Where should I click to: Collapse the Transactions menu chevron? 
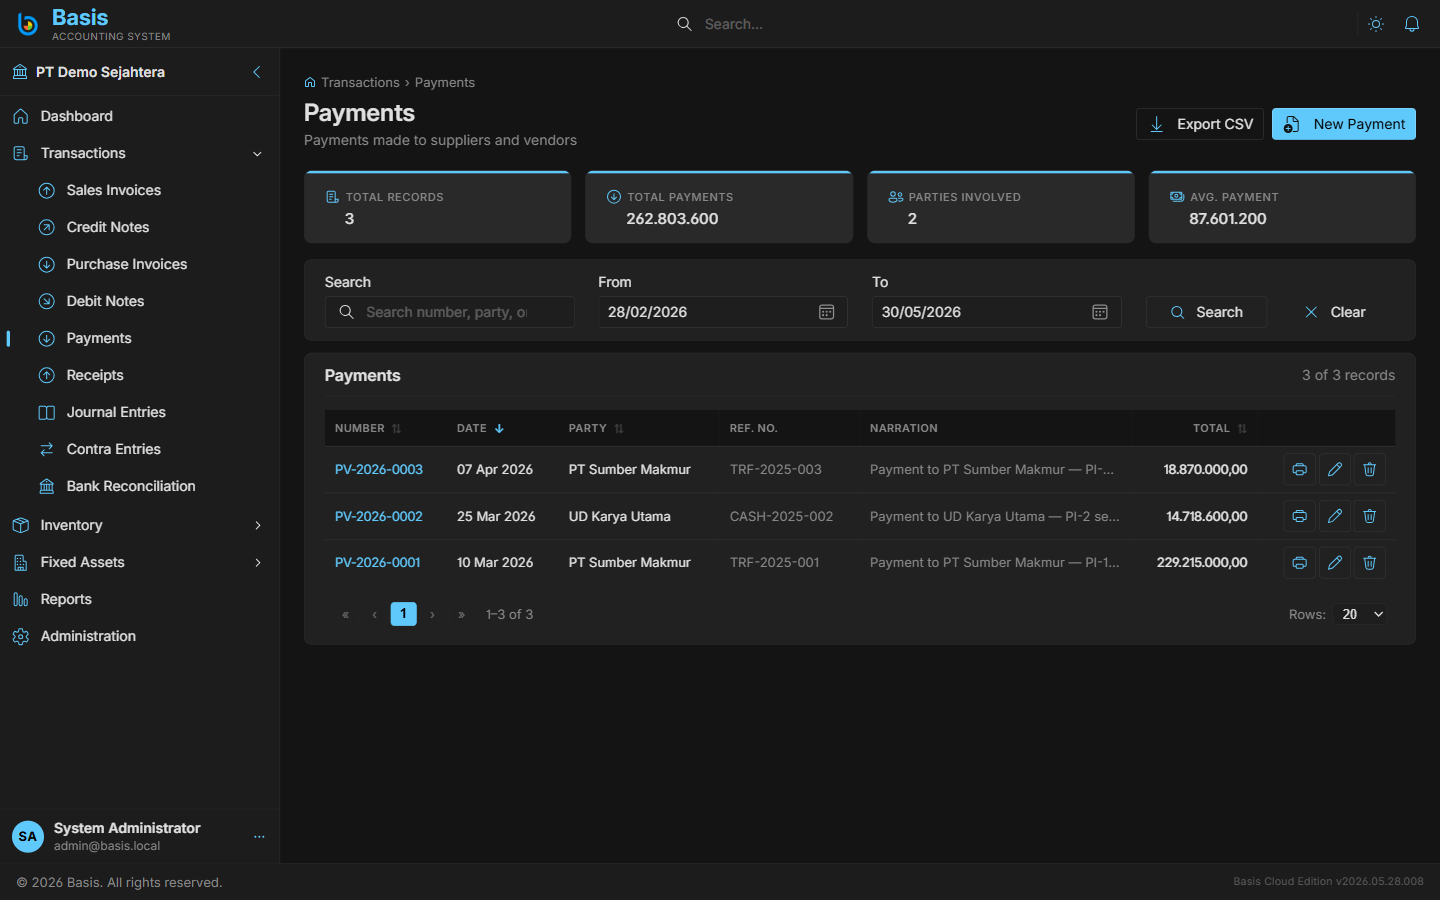[257, 154]
